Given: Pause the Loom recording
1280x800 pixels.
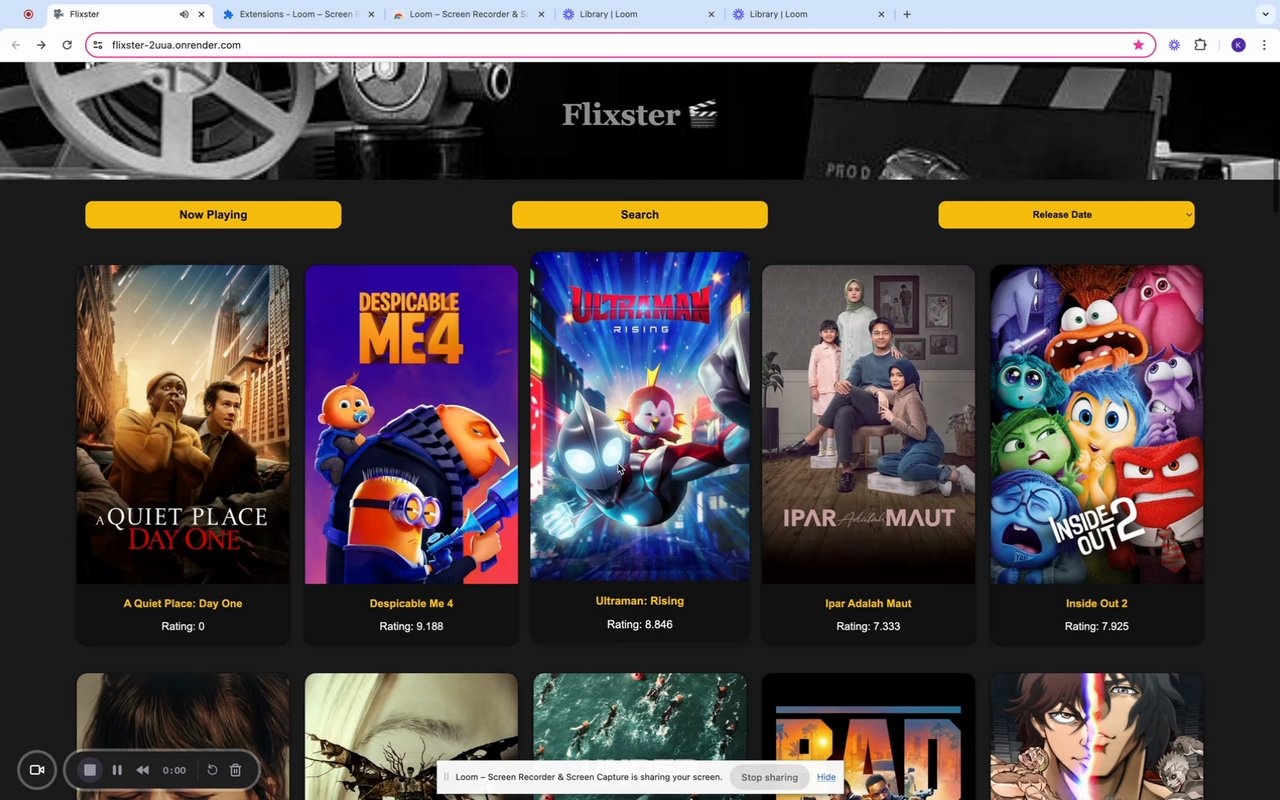Looking at the screenshot, I should 117,770.
